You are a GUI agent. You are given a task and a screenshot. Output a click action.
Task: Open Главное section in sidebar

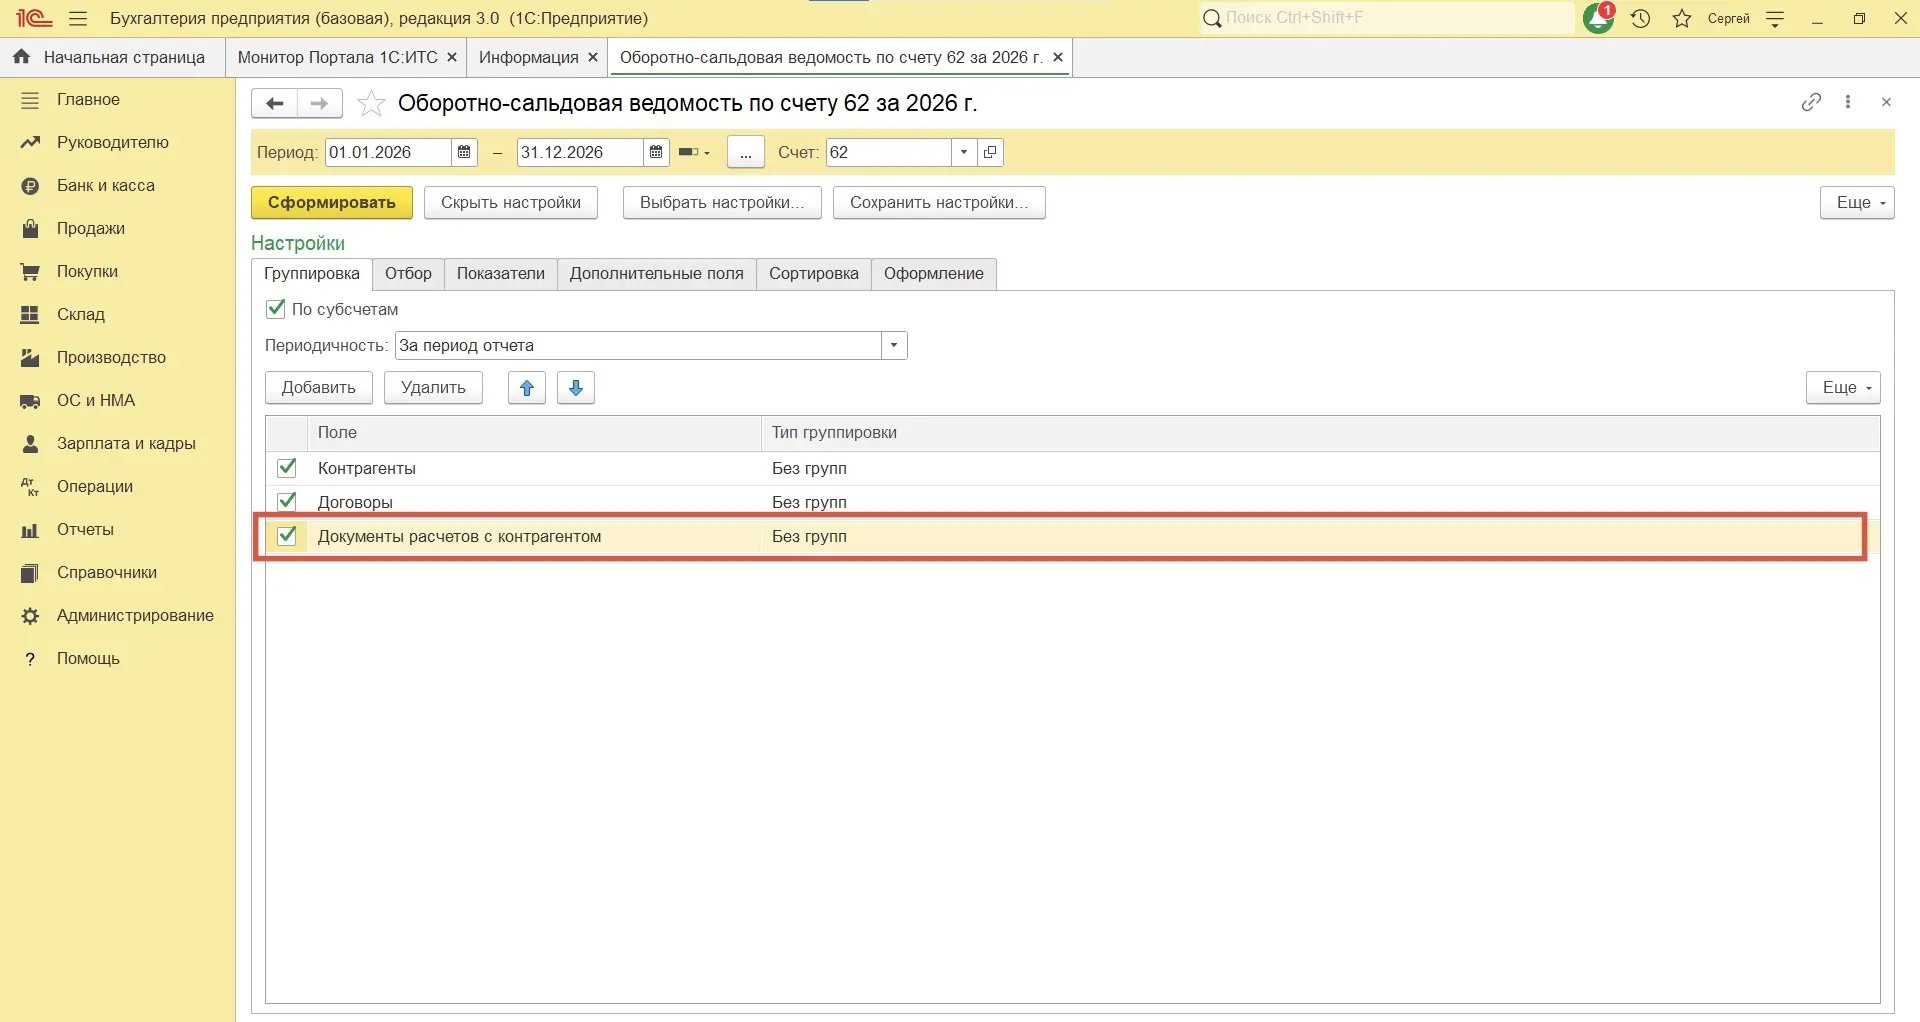tap(117, 100)
